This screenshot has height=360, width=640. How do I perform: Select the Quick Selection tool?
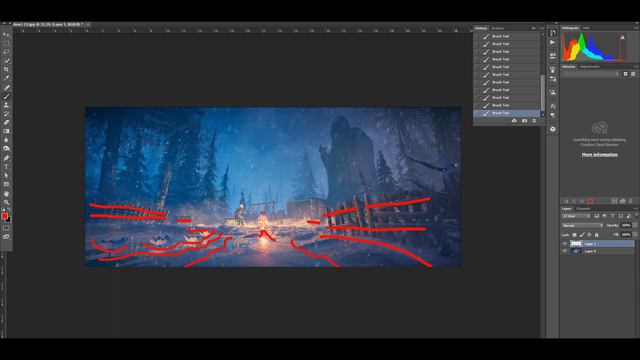(x=6, y=61)
